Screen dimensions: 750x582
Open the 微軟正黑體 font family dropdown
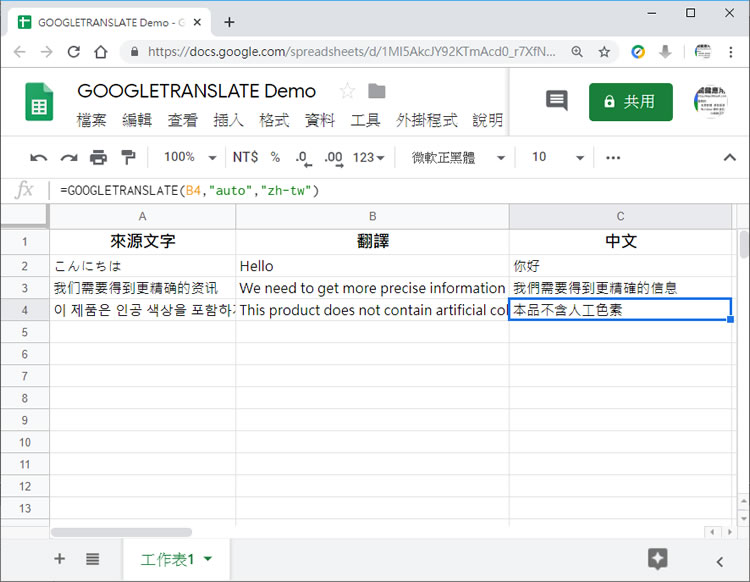[458, 157]
